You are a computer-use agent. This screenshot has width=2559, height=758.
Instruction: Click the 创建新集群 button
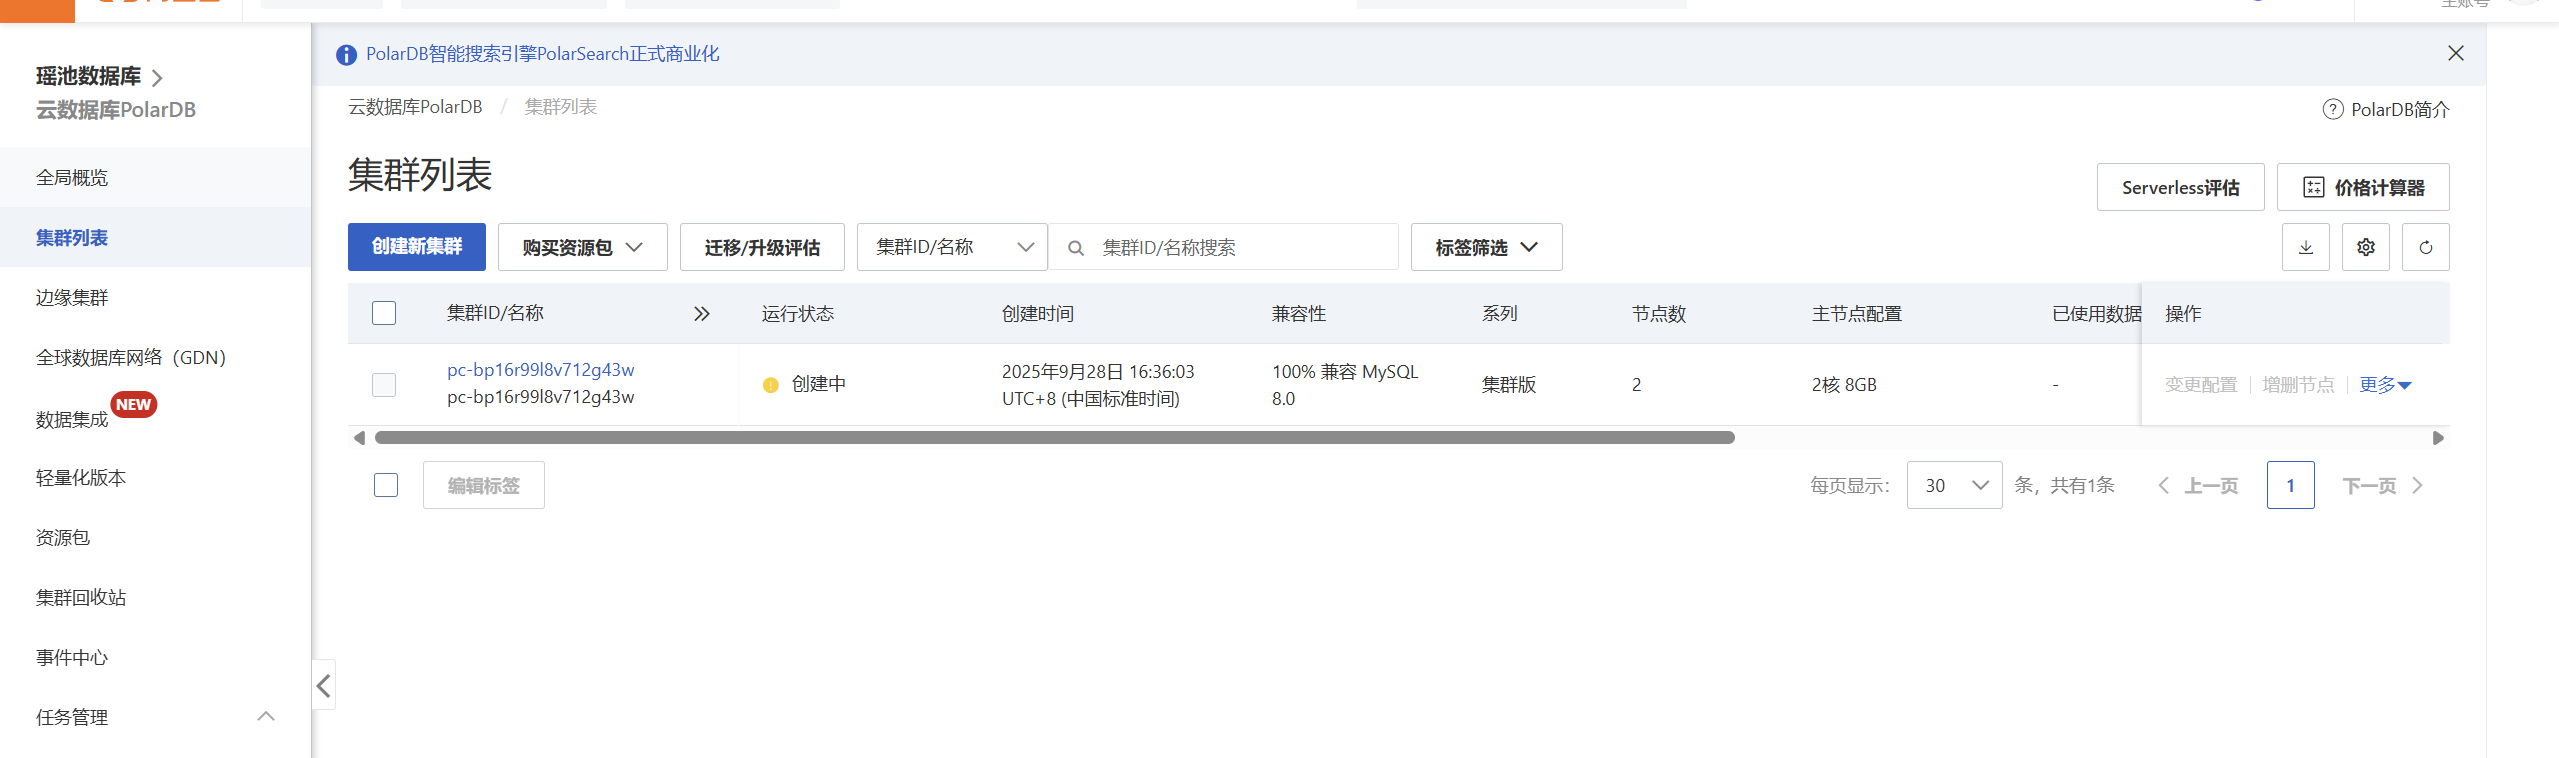pyautogui.click(x=417, y=247)
